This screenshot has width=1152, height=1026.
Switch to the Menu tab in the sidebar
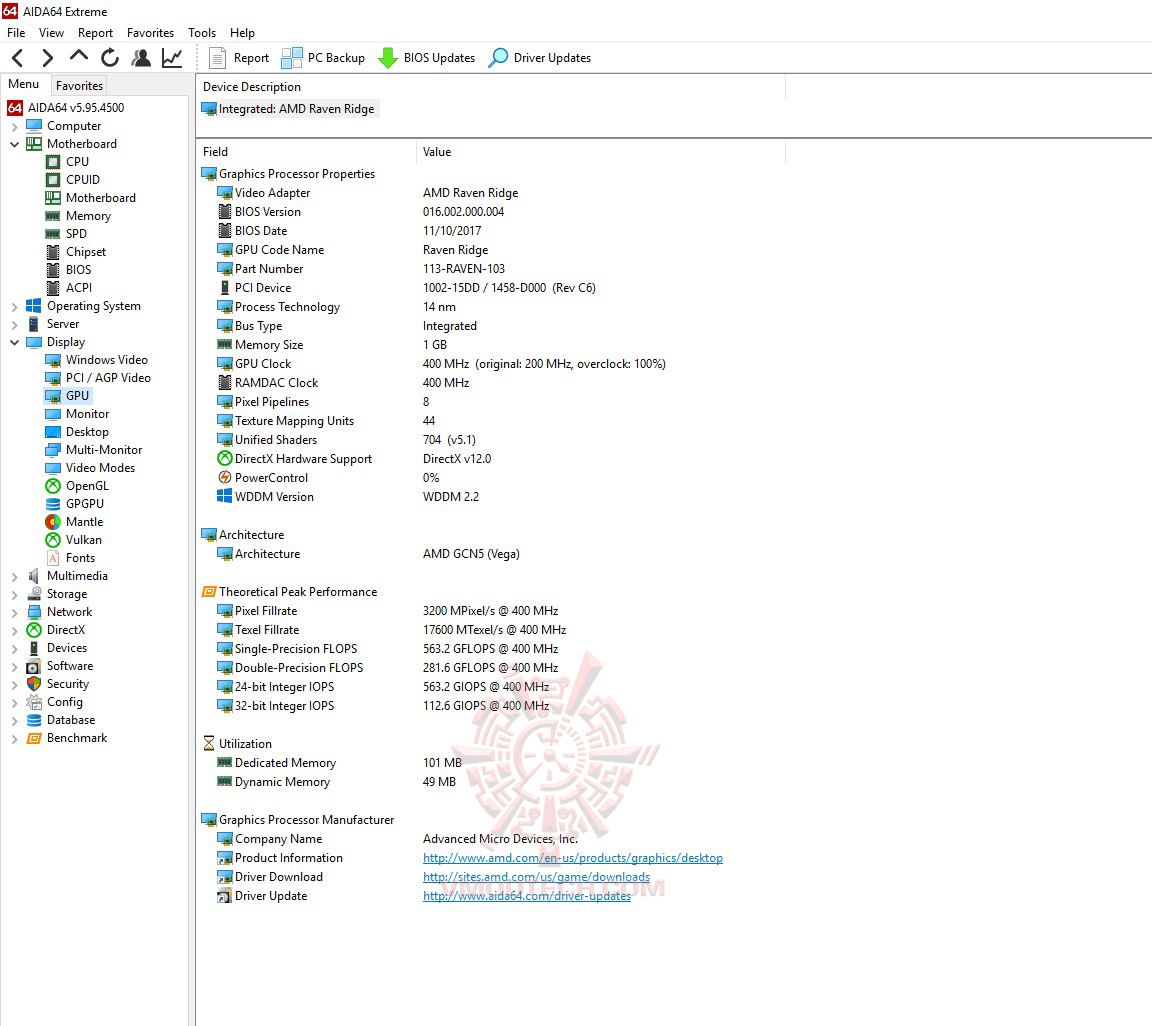[x=24, y=84]
